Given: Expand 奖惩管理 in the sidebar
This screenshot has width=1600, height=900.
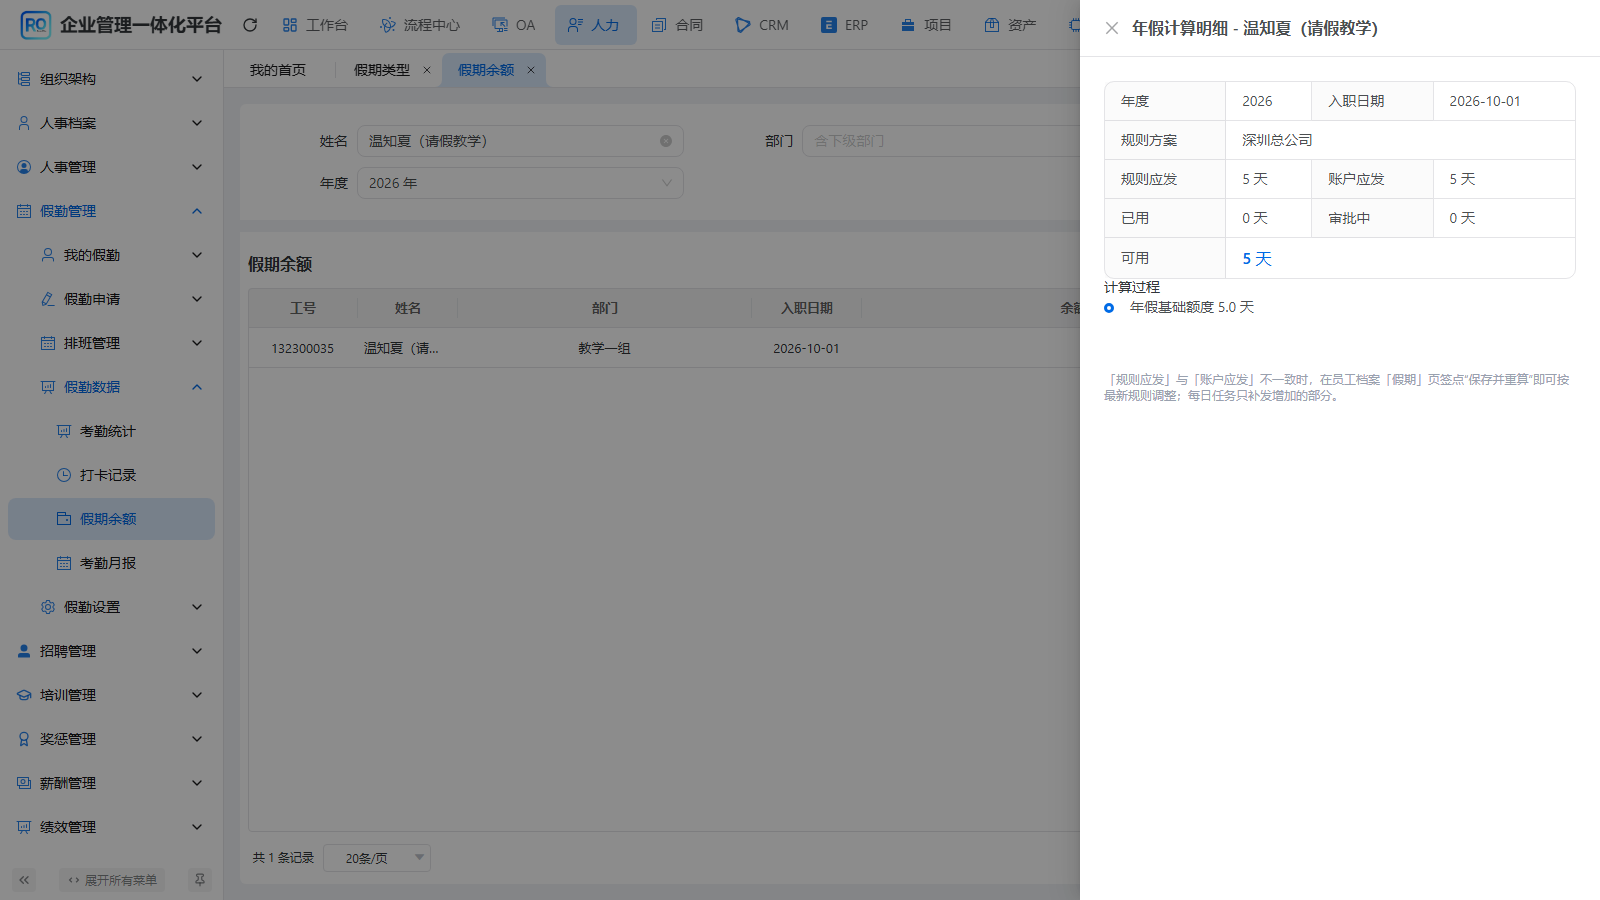Looking at the screenshot, I should 111,739.
